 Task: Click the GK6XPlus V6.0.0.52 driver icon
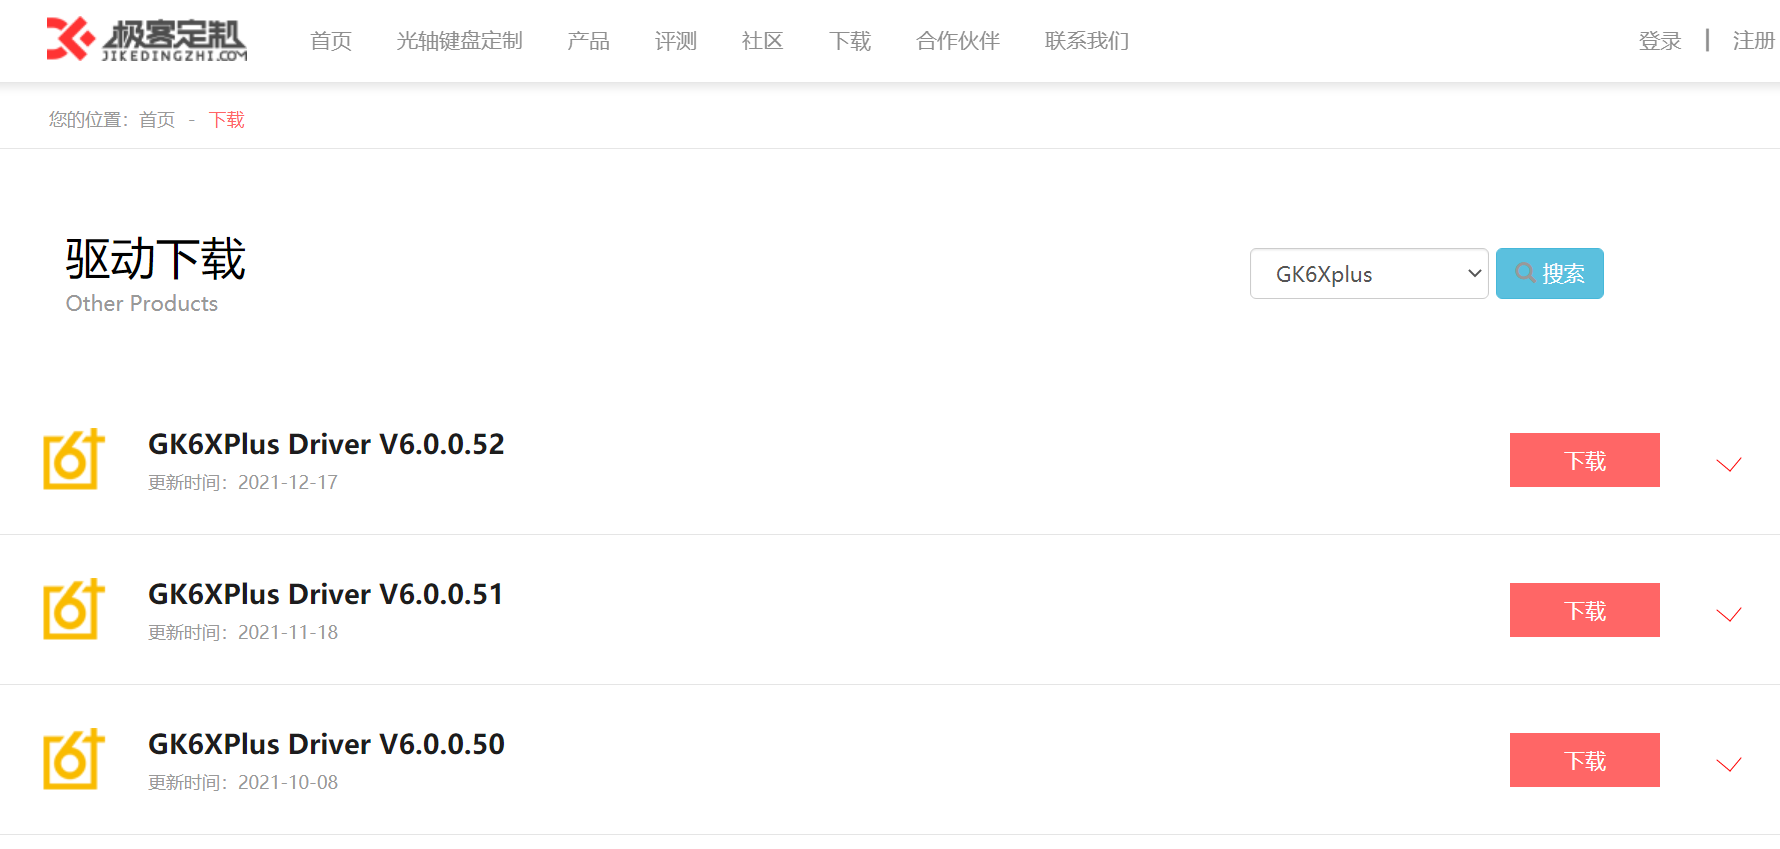point(74,460)
